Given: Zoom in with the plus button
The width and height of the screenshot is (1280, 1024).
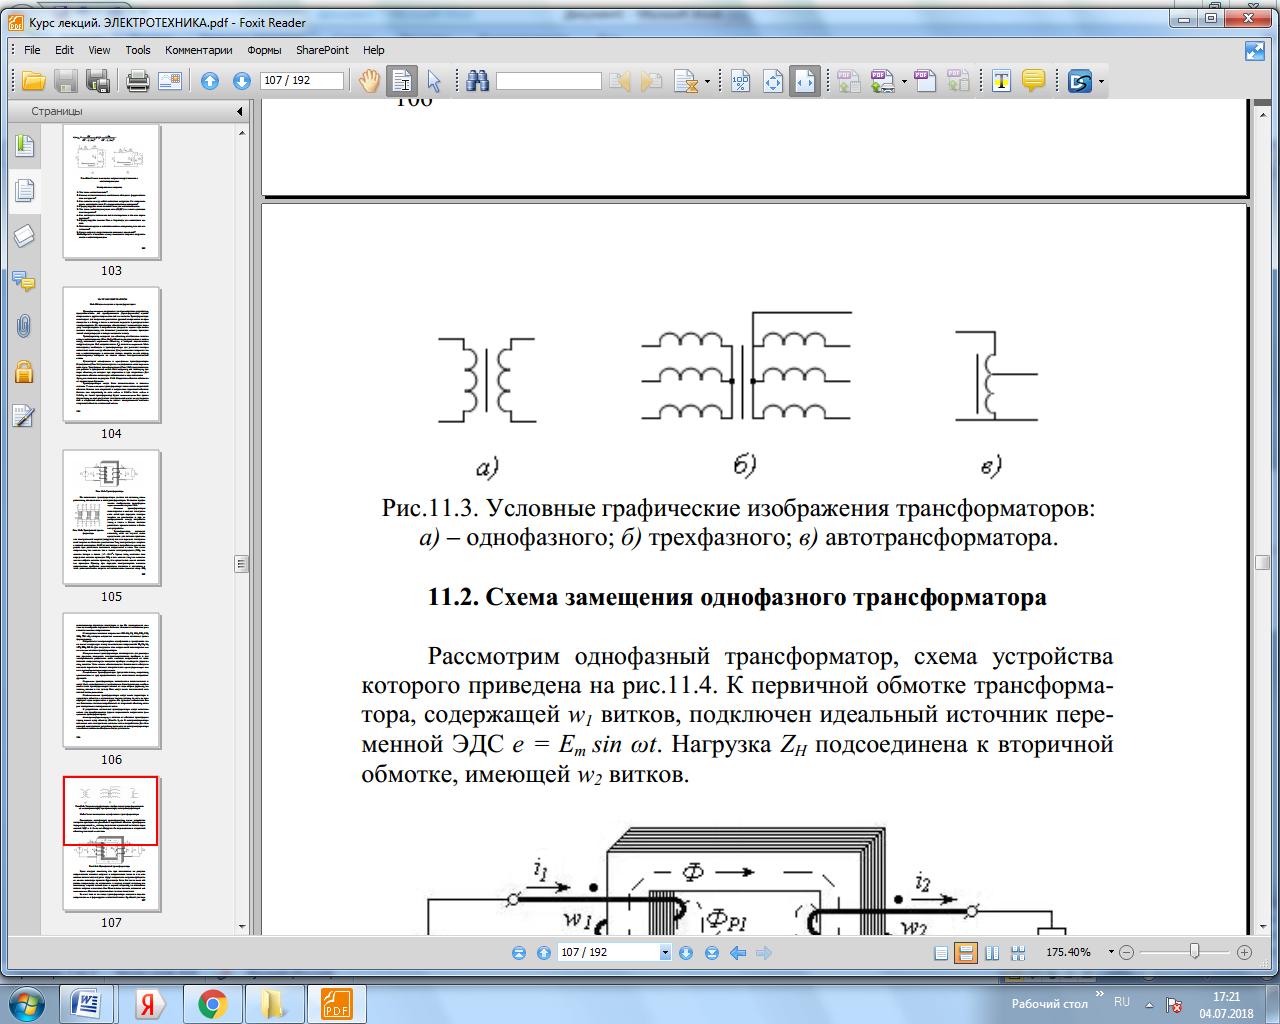Looking at the screenshot, I should (1245, 953).
